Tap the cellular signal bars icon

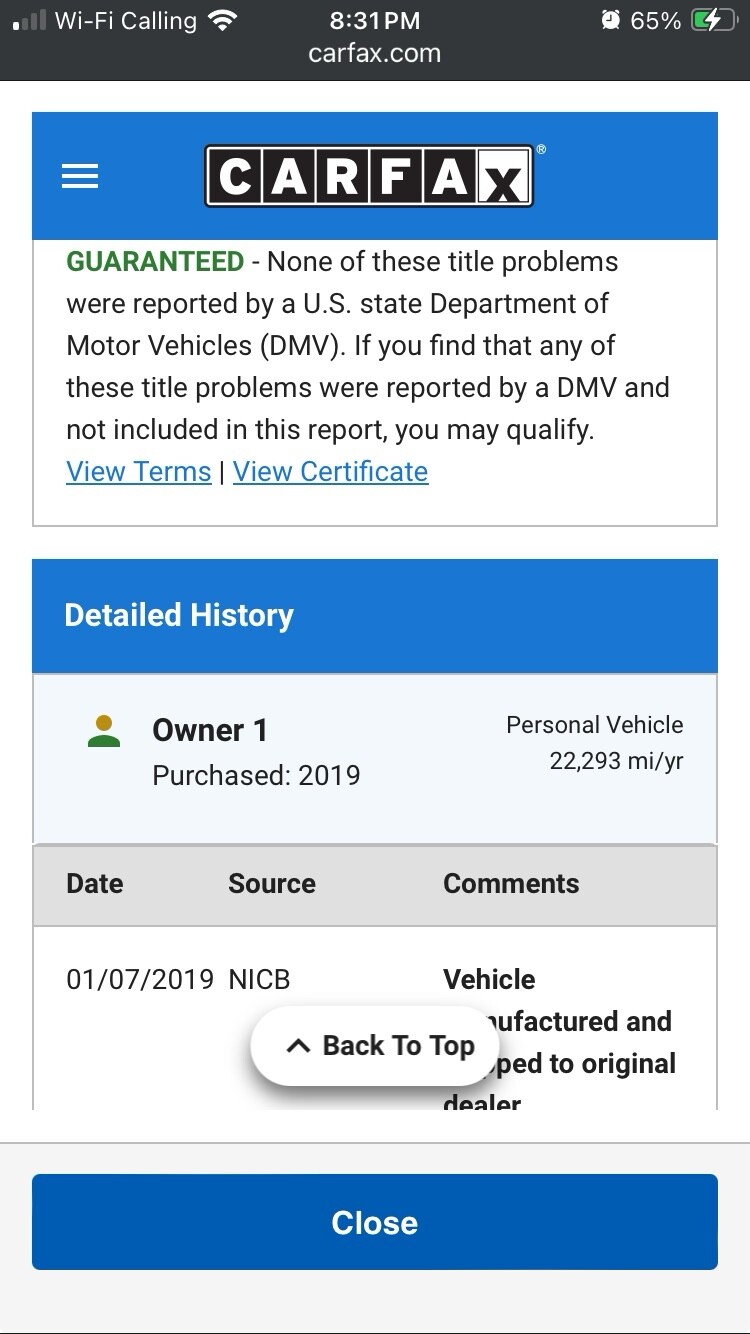(x=28, y=21)
